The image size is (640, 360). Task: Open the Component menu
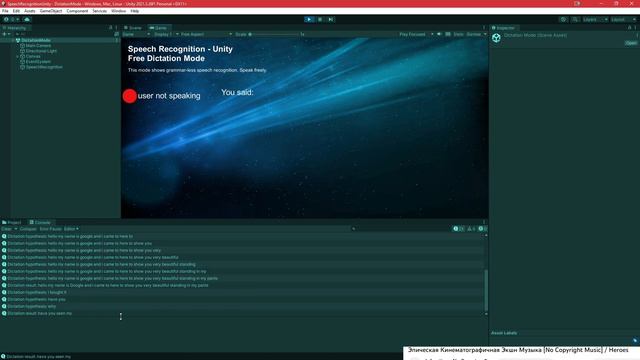77,11
